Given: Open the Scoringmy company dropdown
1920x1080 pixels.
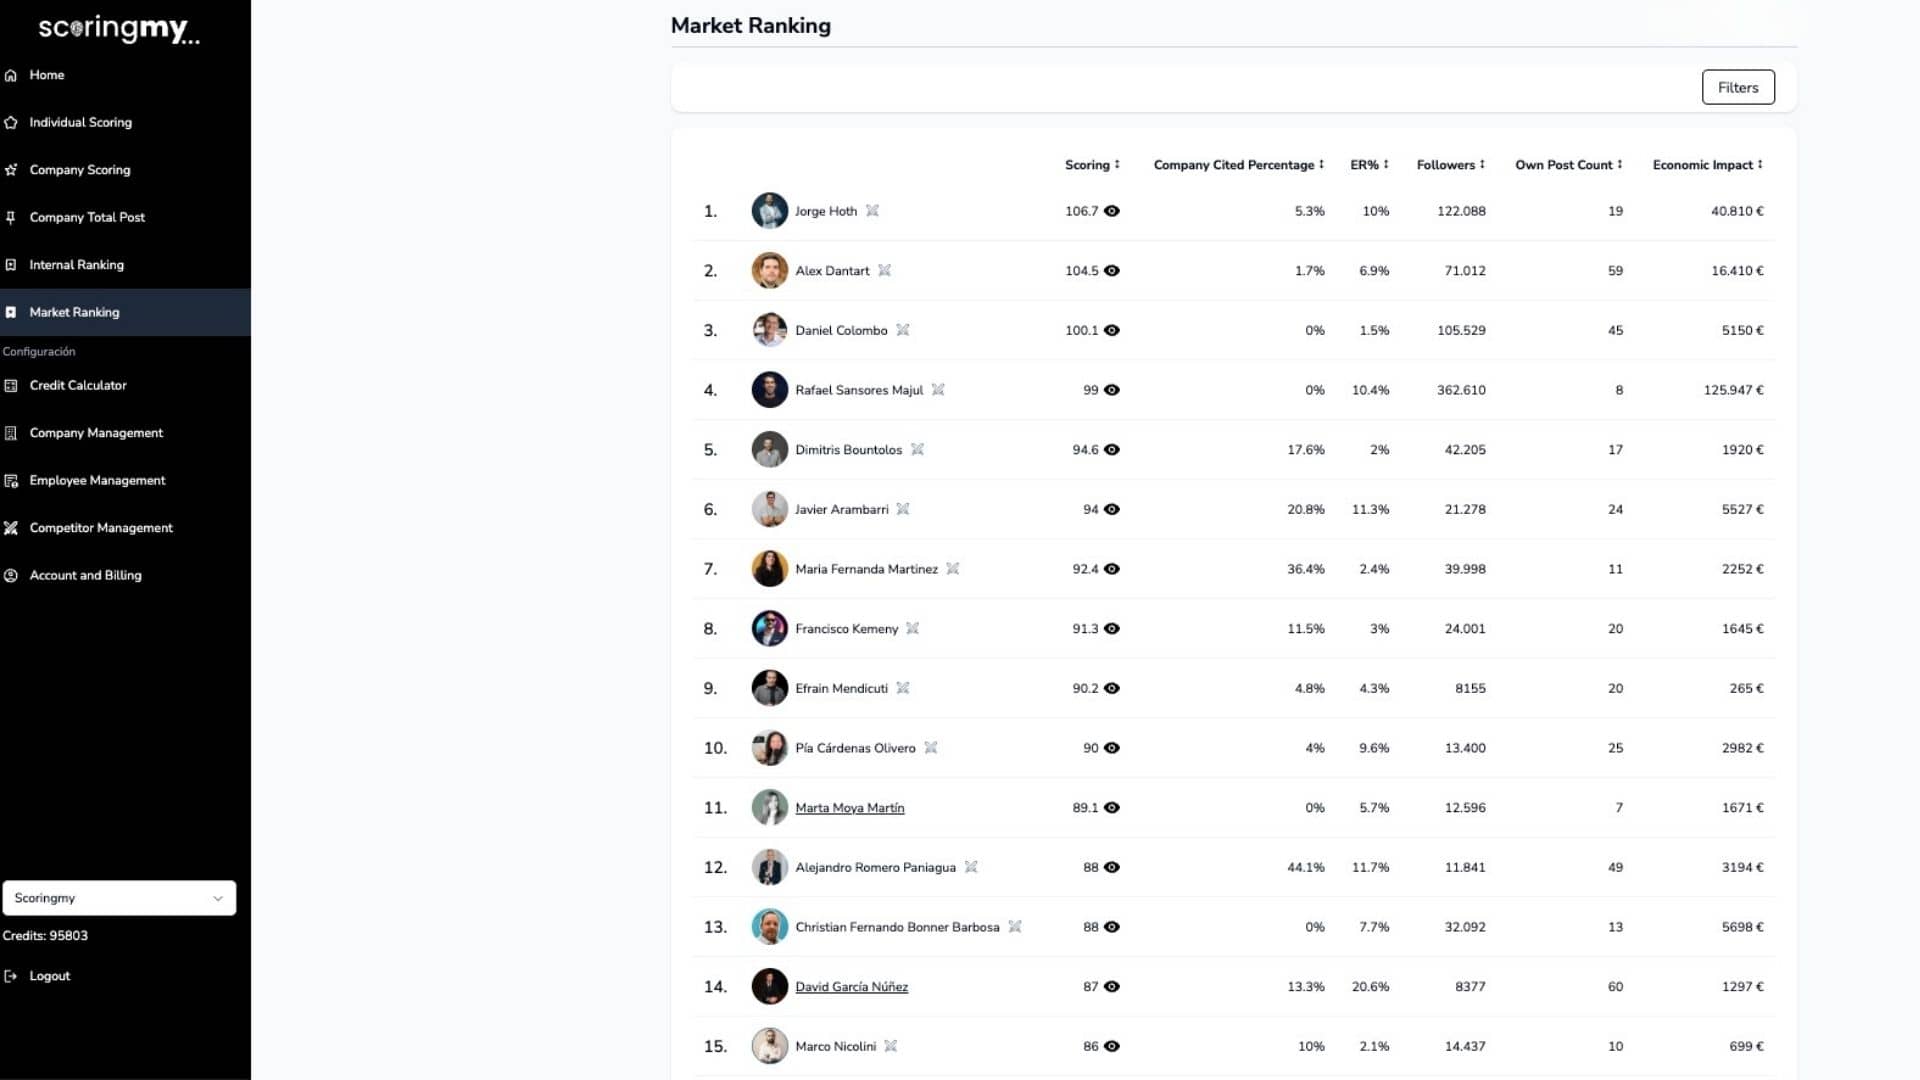Looking at the screenshot, I should point(119,898).
